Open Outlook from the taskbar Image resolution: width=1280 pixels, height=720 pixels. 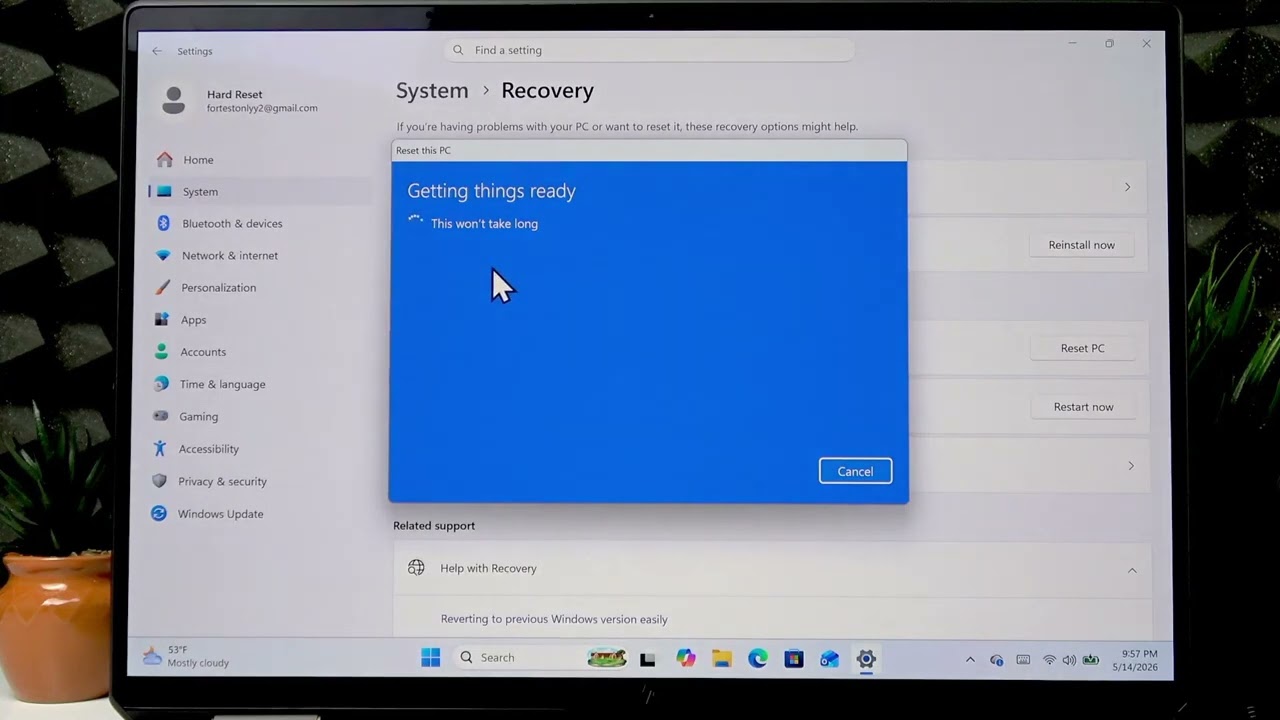coord(830,658)
